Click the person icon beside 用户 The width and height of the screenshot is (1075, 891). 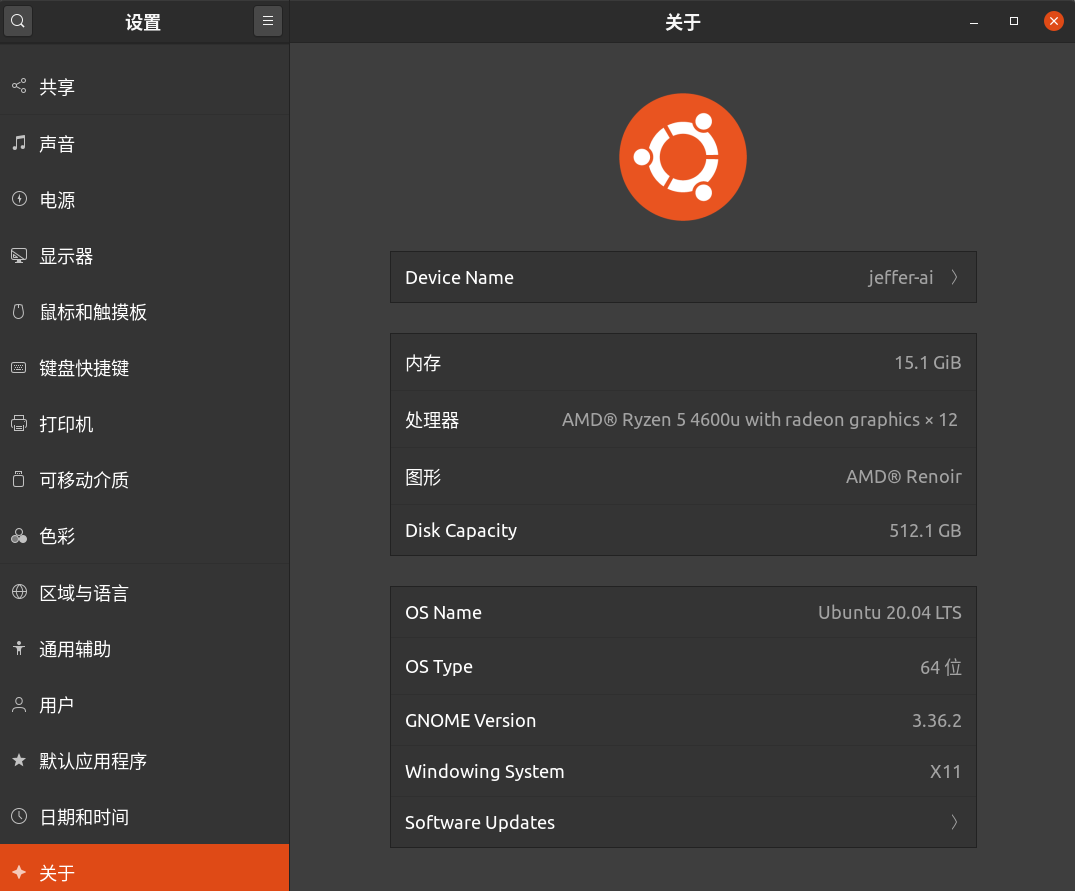point(19,705)
